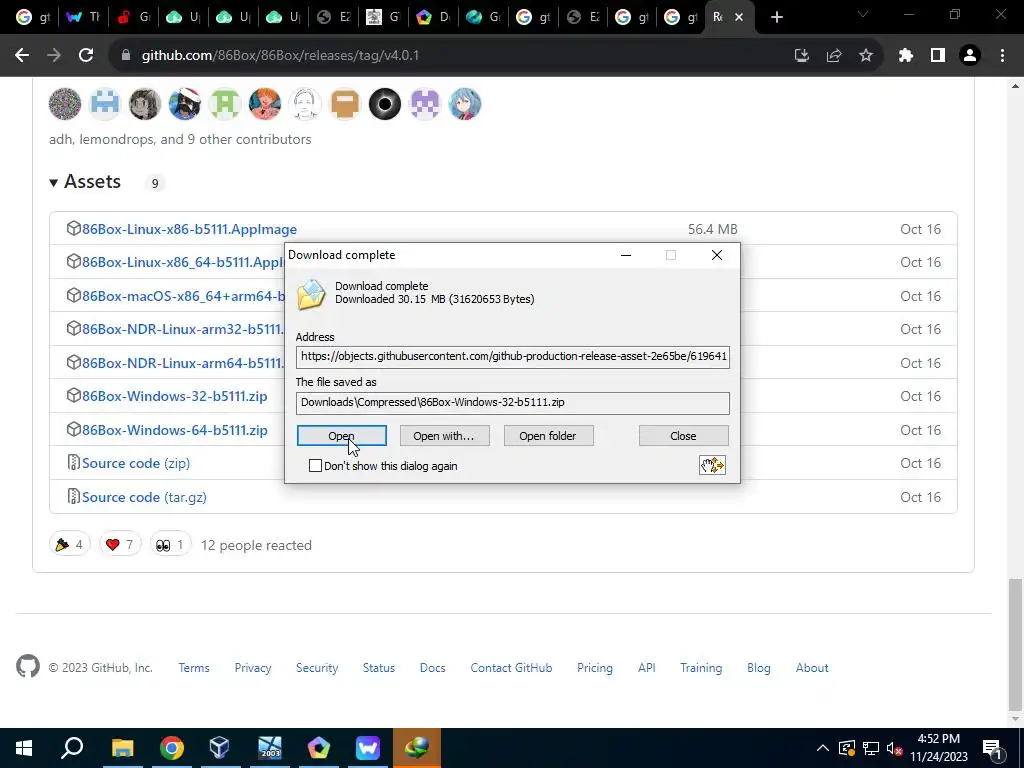Open the Blog footer link
The image size is (1024, 768).
point(759,668)
